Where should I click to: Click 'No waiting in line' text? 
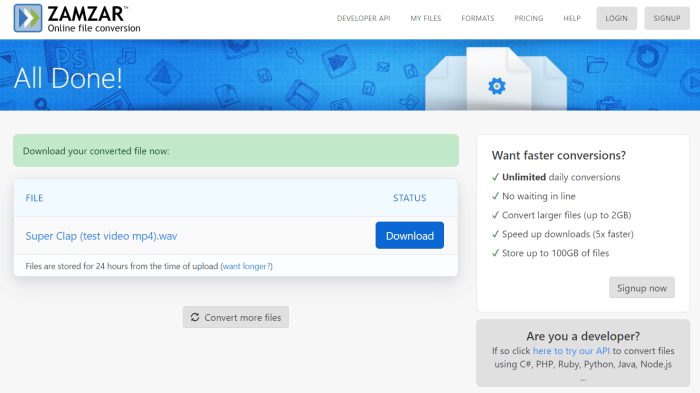[538, 196]
